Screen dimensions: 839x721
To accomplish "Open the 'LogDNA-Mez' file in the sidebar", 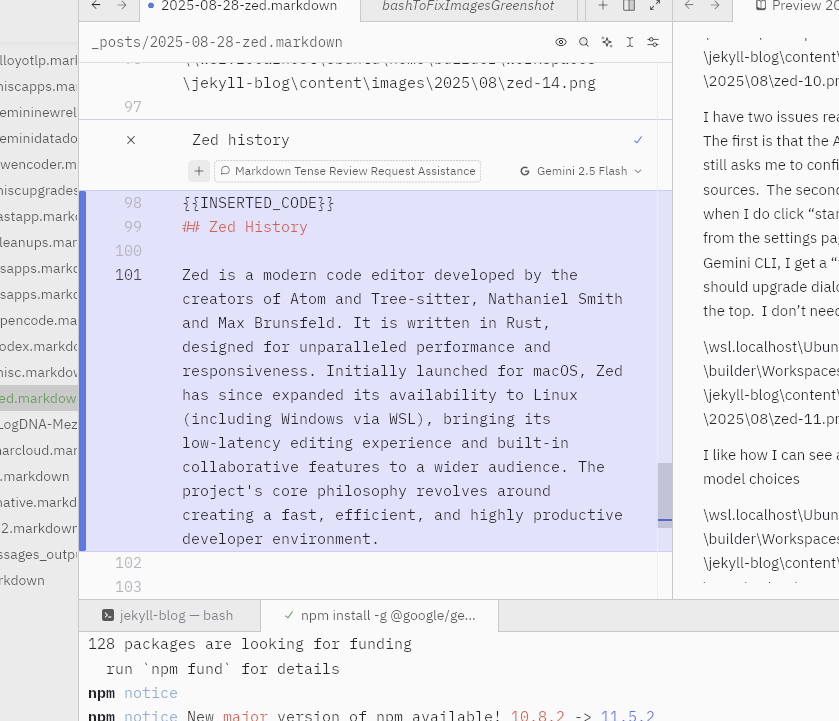I will pyautogui.click(x=39, y=424).
